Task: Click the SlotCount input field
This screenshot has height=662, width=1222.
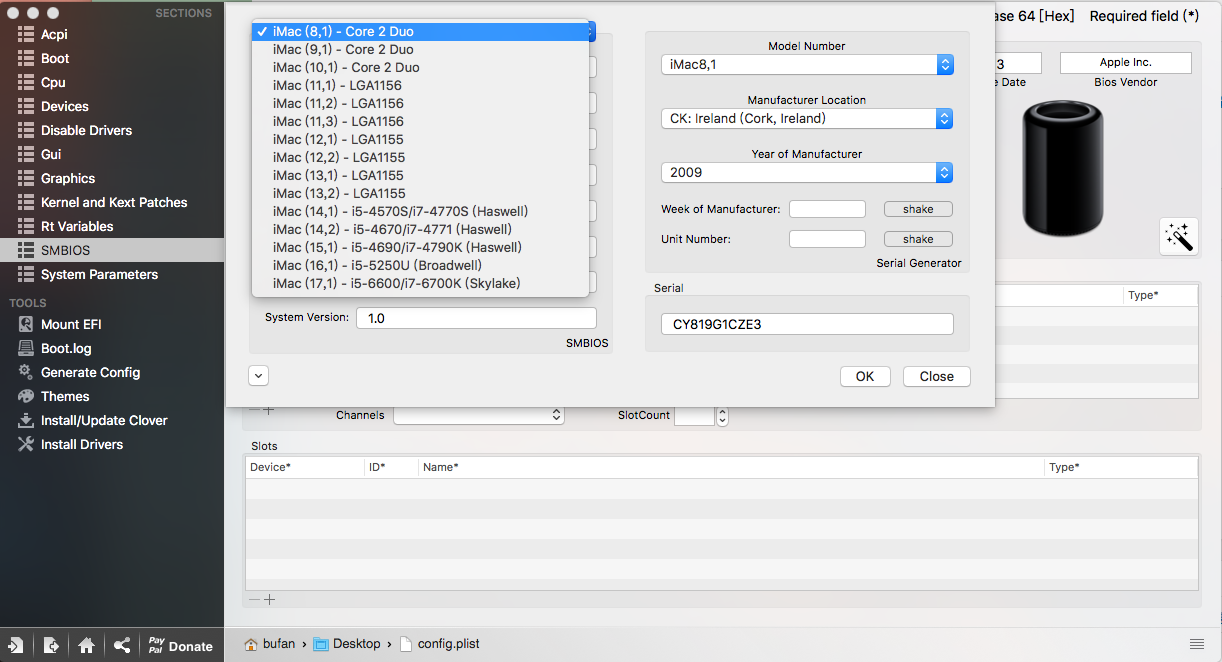Action: tap(695, 416)
